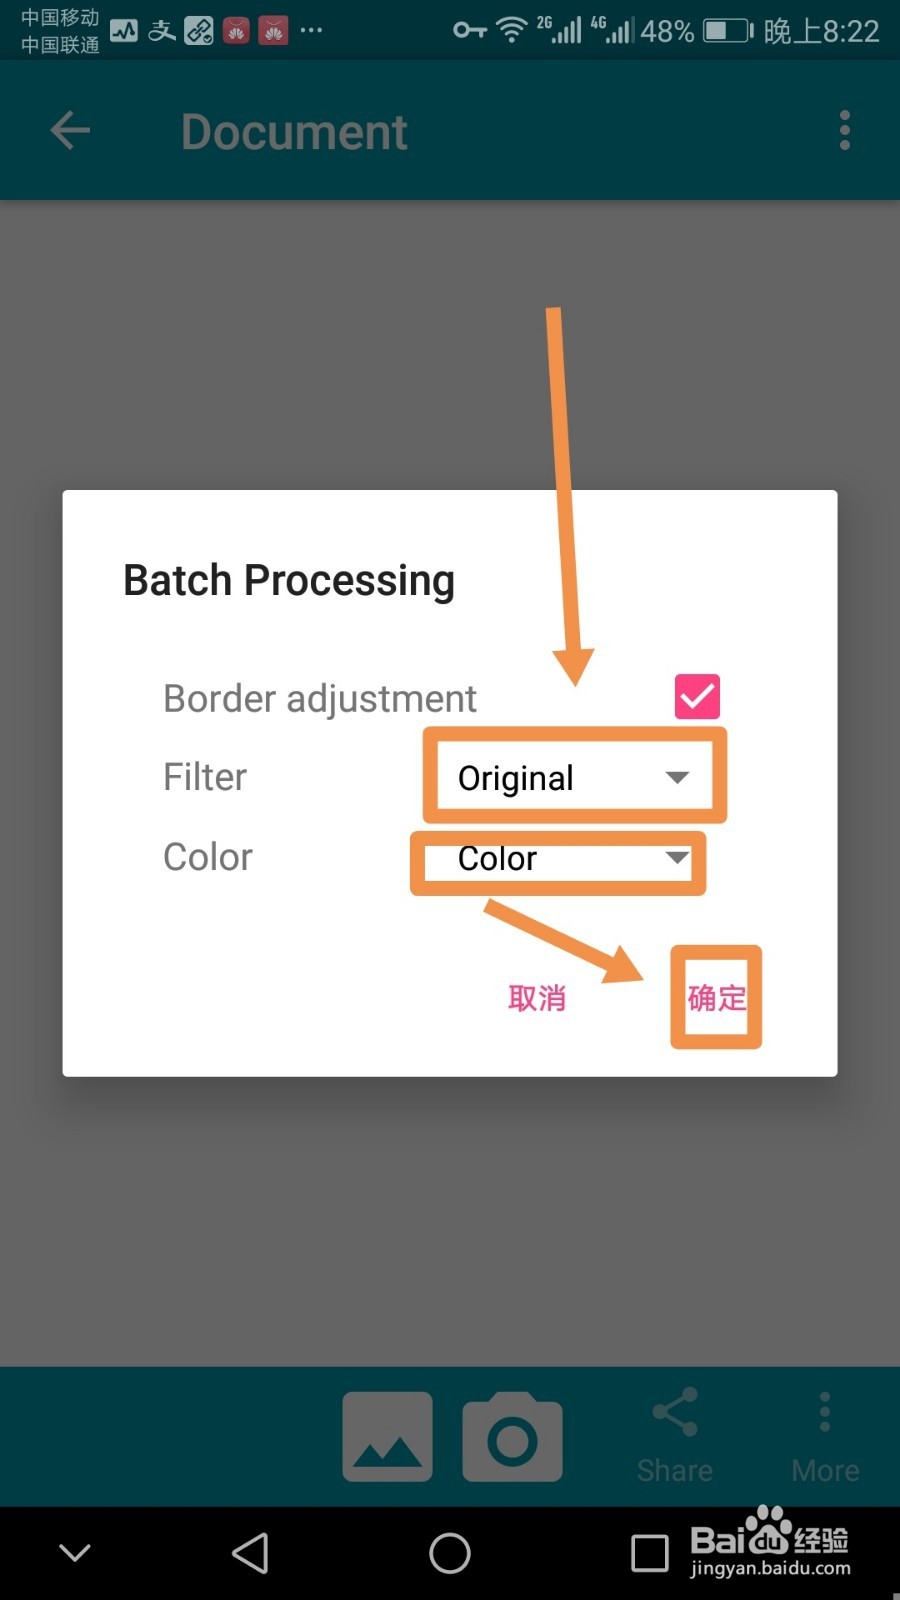Viewport: 900px width, 1600px height.
Task: Open recent apps square button
Action: [x=649, y=1553]
